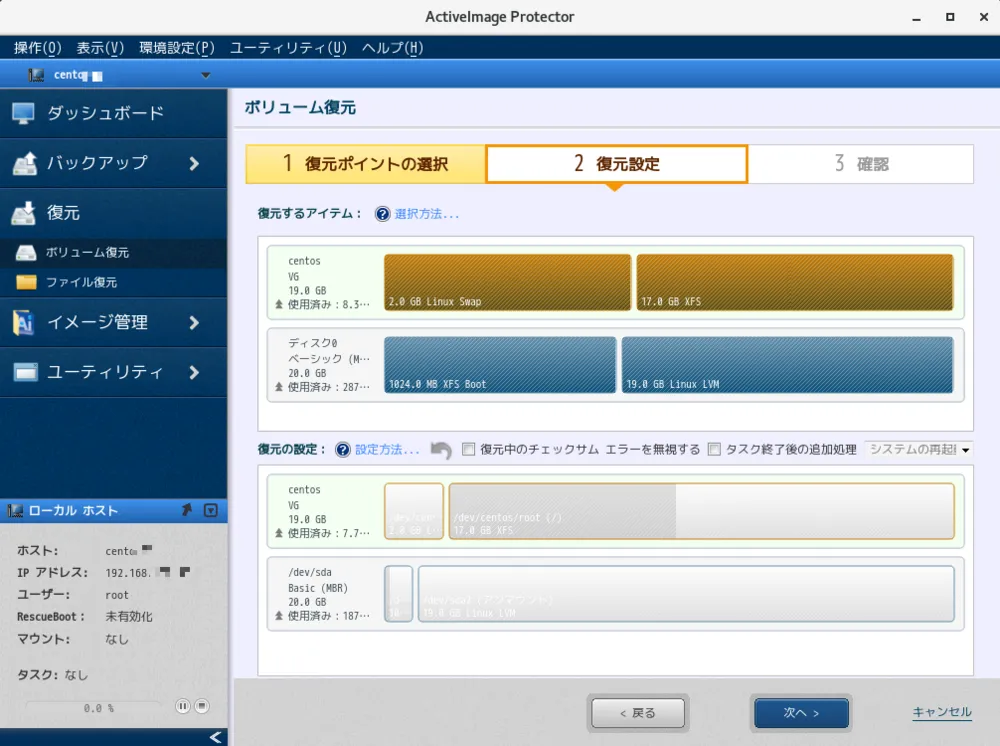
Task: Collapse the sidebar with the chevron arrow
Action: point(213,738)
